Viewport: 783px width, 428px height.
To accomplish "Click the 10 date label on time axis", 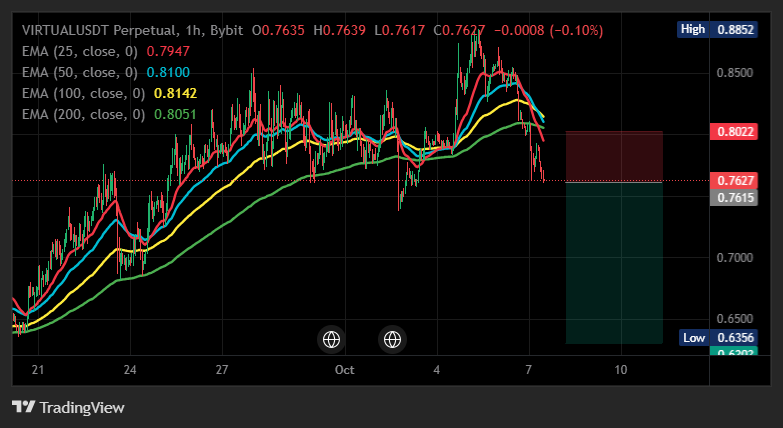I will [621, 370].
